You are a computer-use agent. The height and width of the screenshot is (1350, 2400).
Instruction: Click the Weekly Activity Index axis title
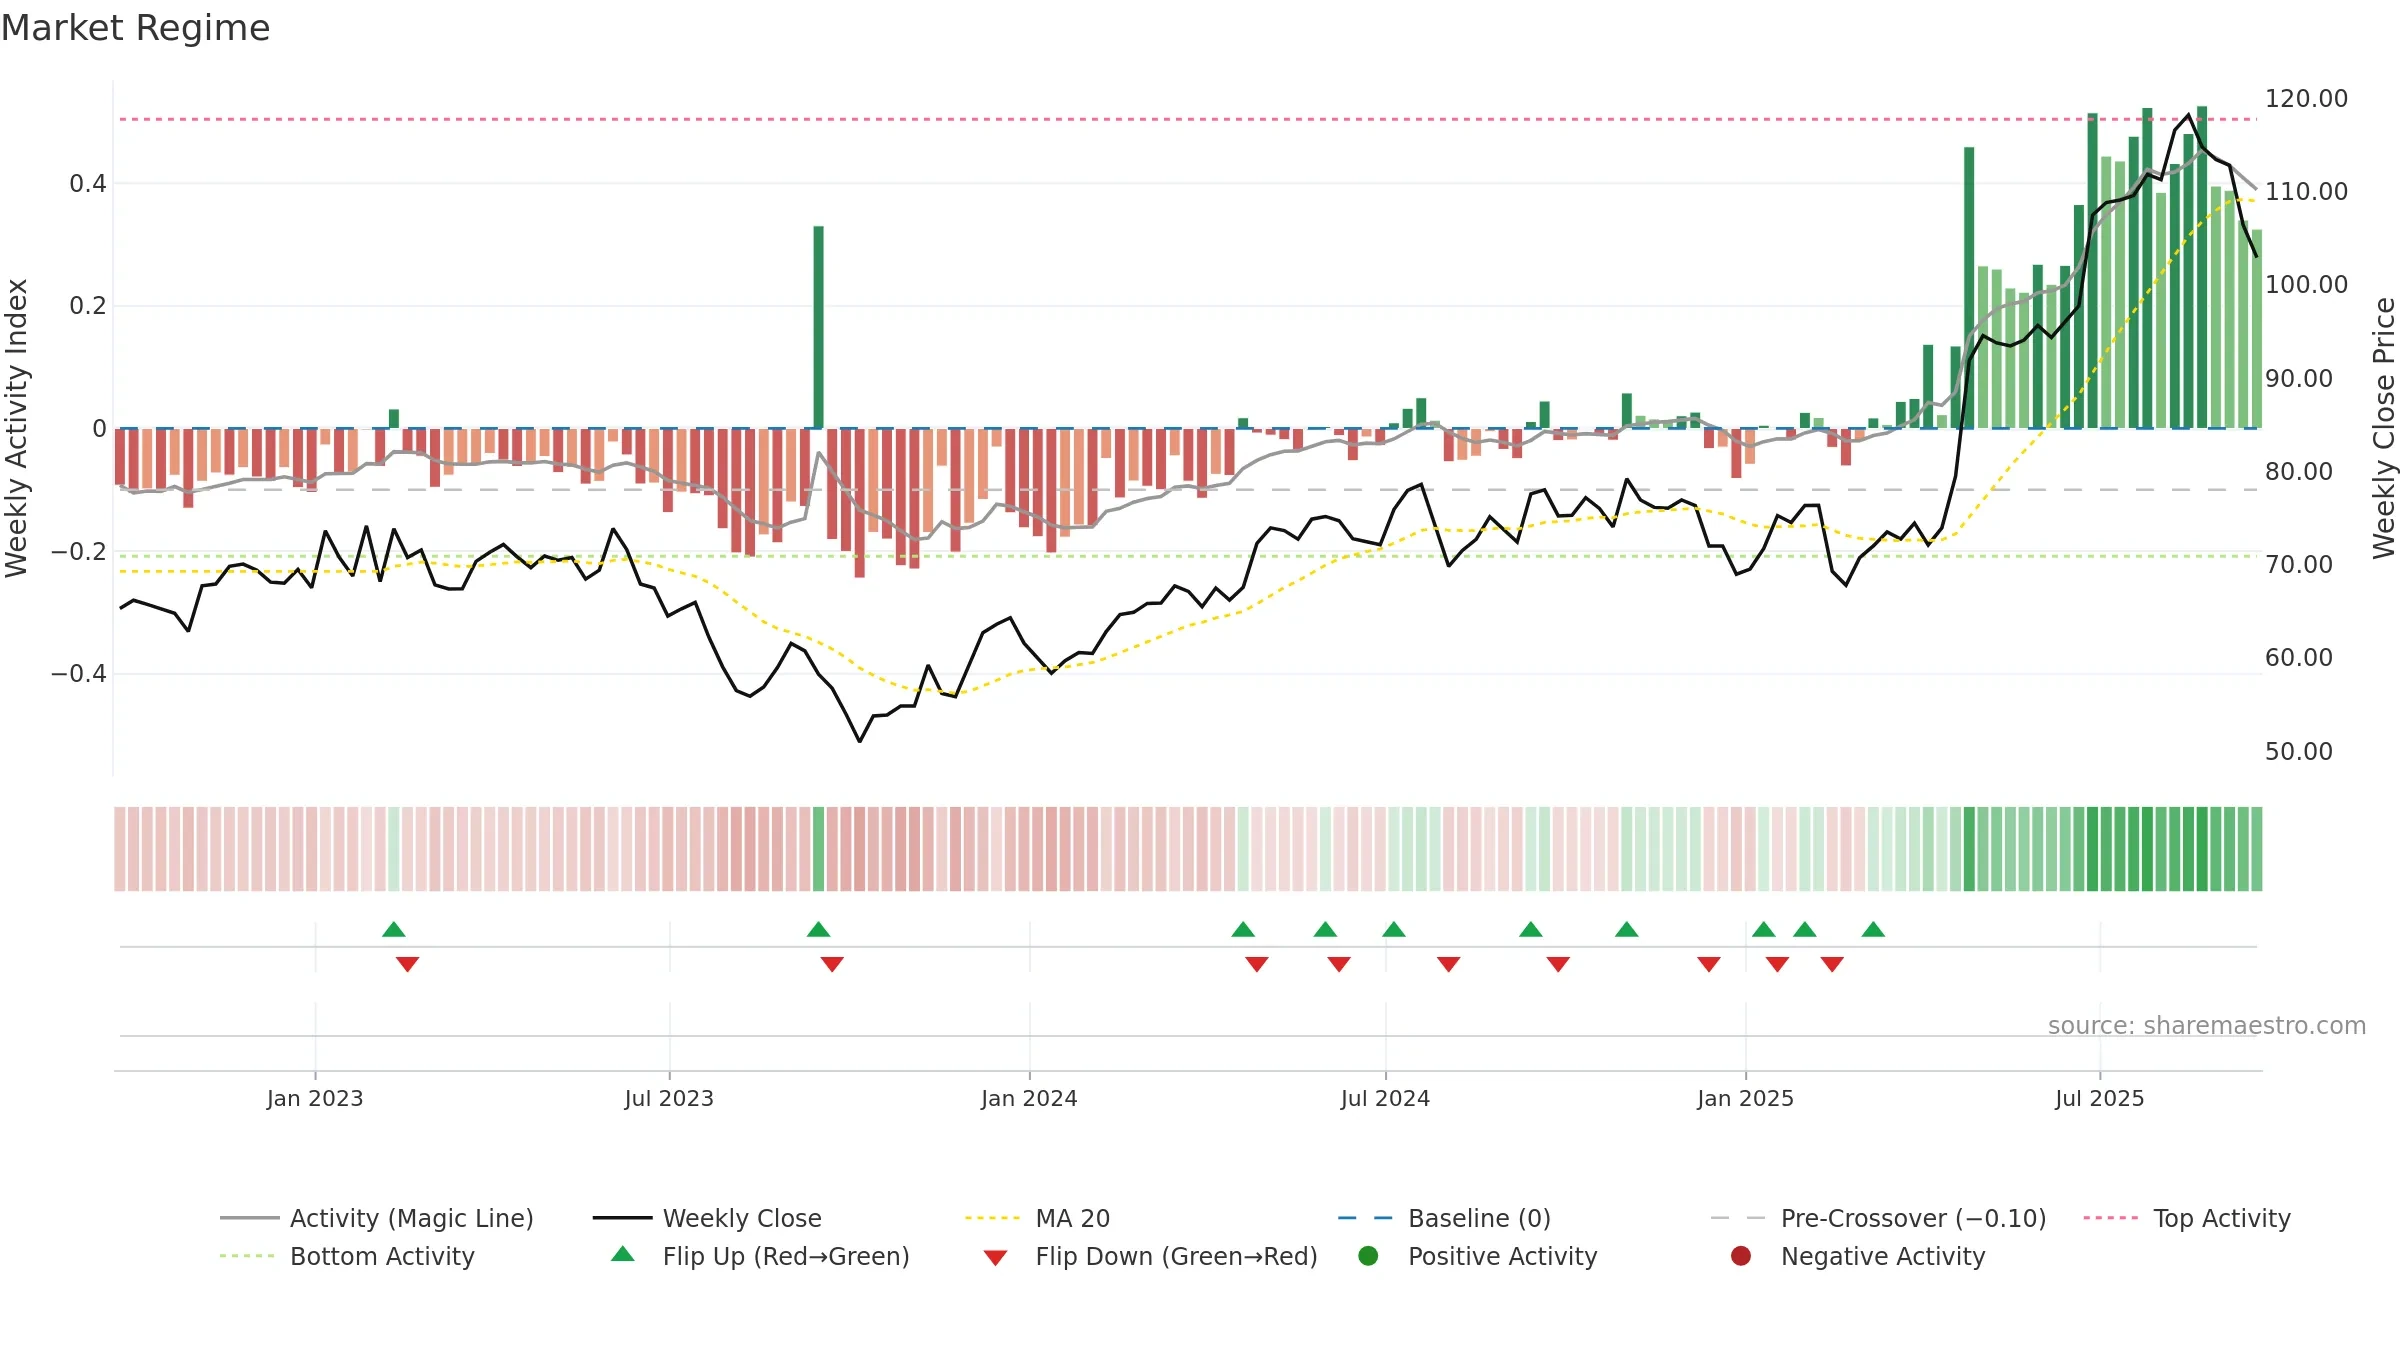[x=16, y=428]
